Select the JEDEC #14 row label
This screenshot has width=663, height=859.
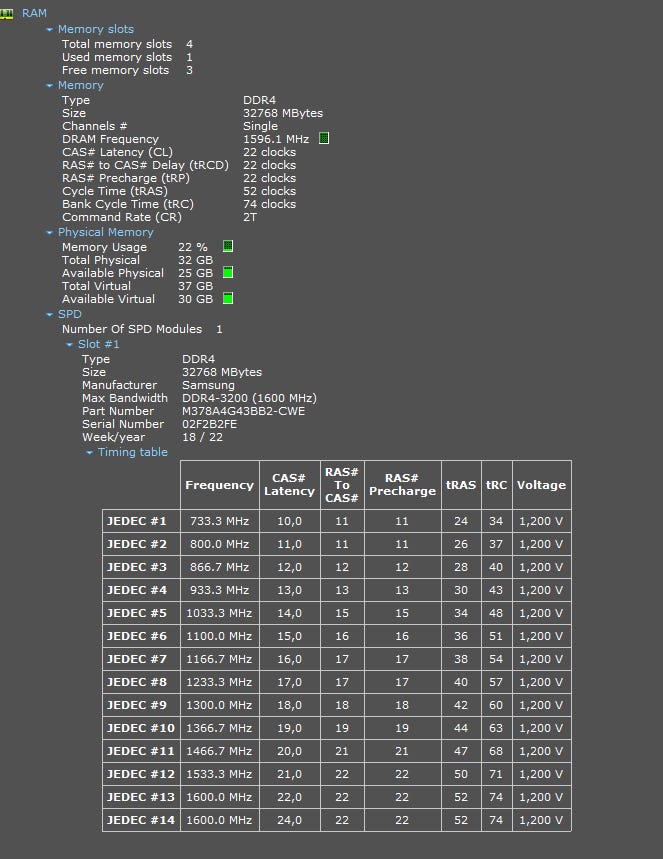(140, 820)
